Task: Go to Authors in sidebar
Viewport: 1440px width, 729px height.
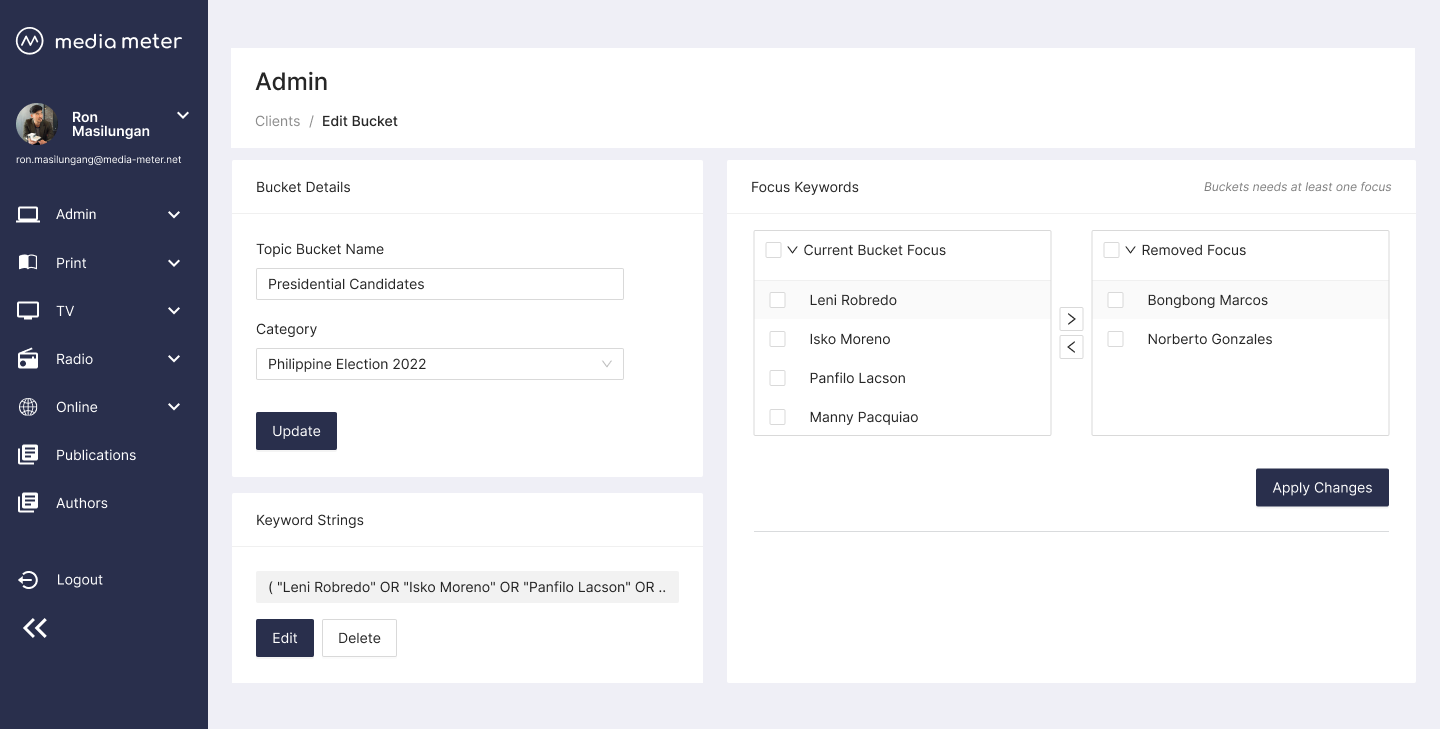Action: click(81, 503)
